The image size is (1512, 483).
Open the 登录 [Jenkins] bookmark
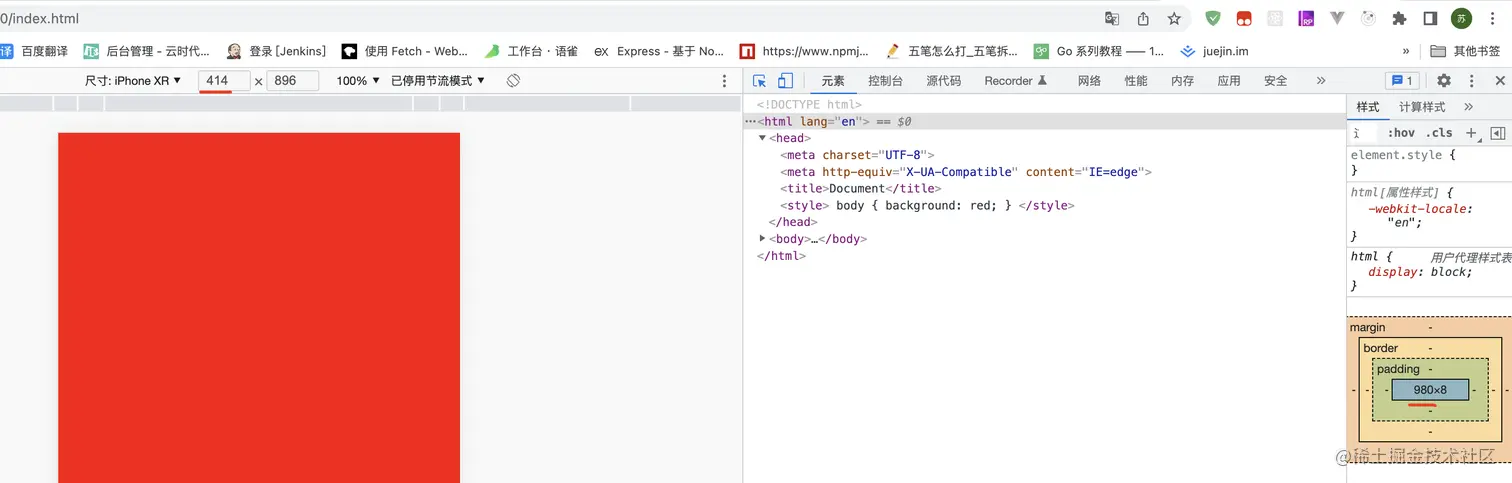[x=276, y=51]
